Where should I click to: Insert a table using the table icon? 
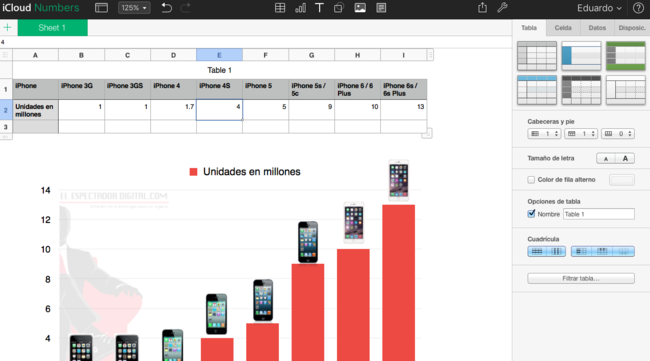point(280,8)
